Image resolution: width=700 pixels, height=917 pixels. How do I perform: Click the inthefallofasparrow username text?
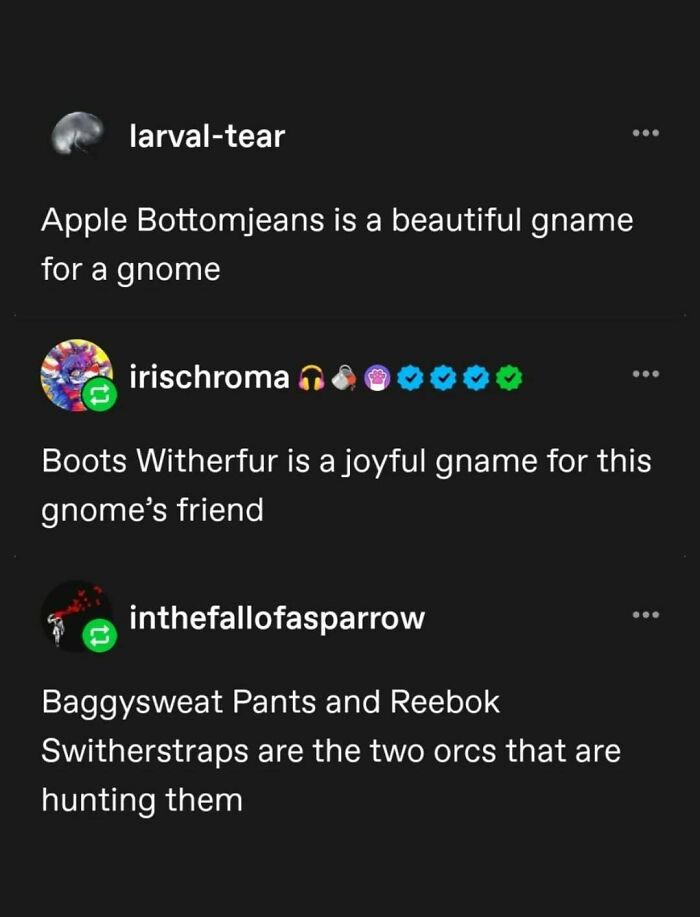(x=275, y=619)
